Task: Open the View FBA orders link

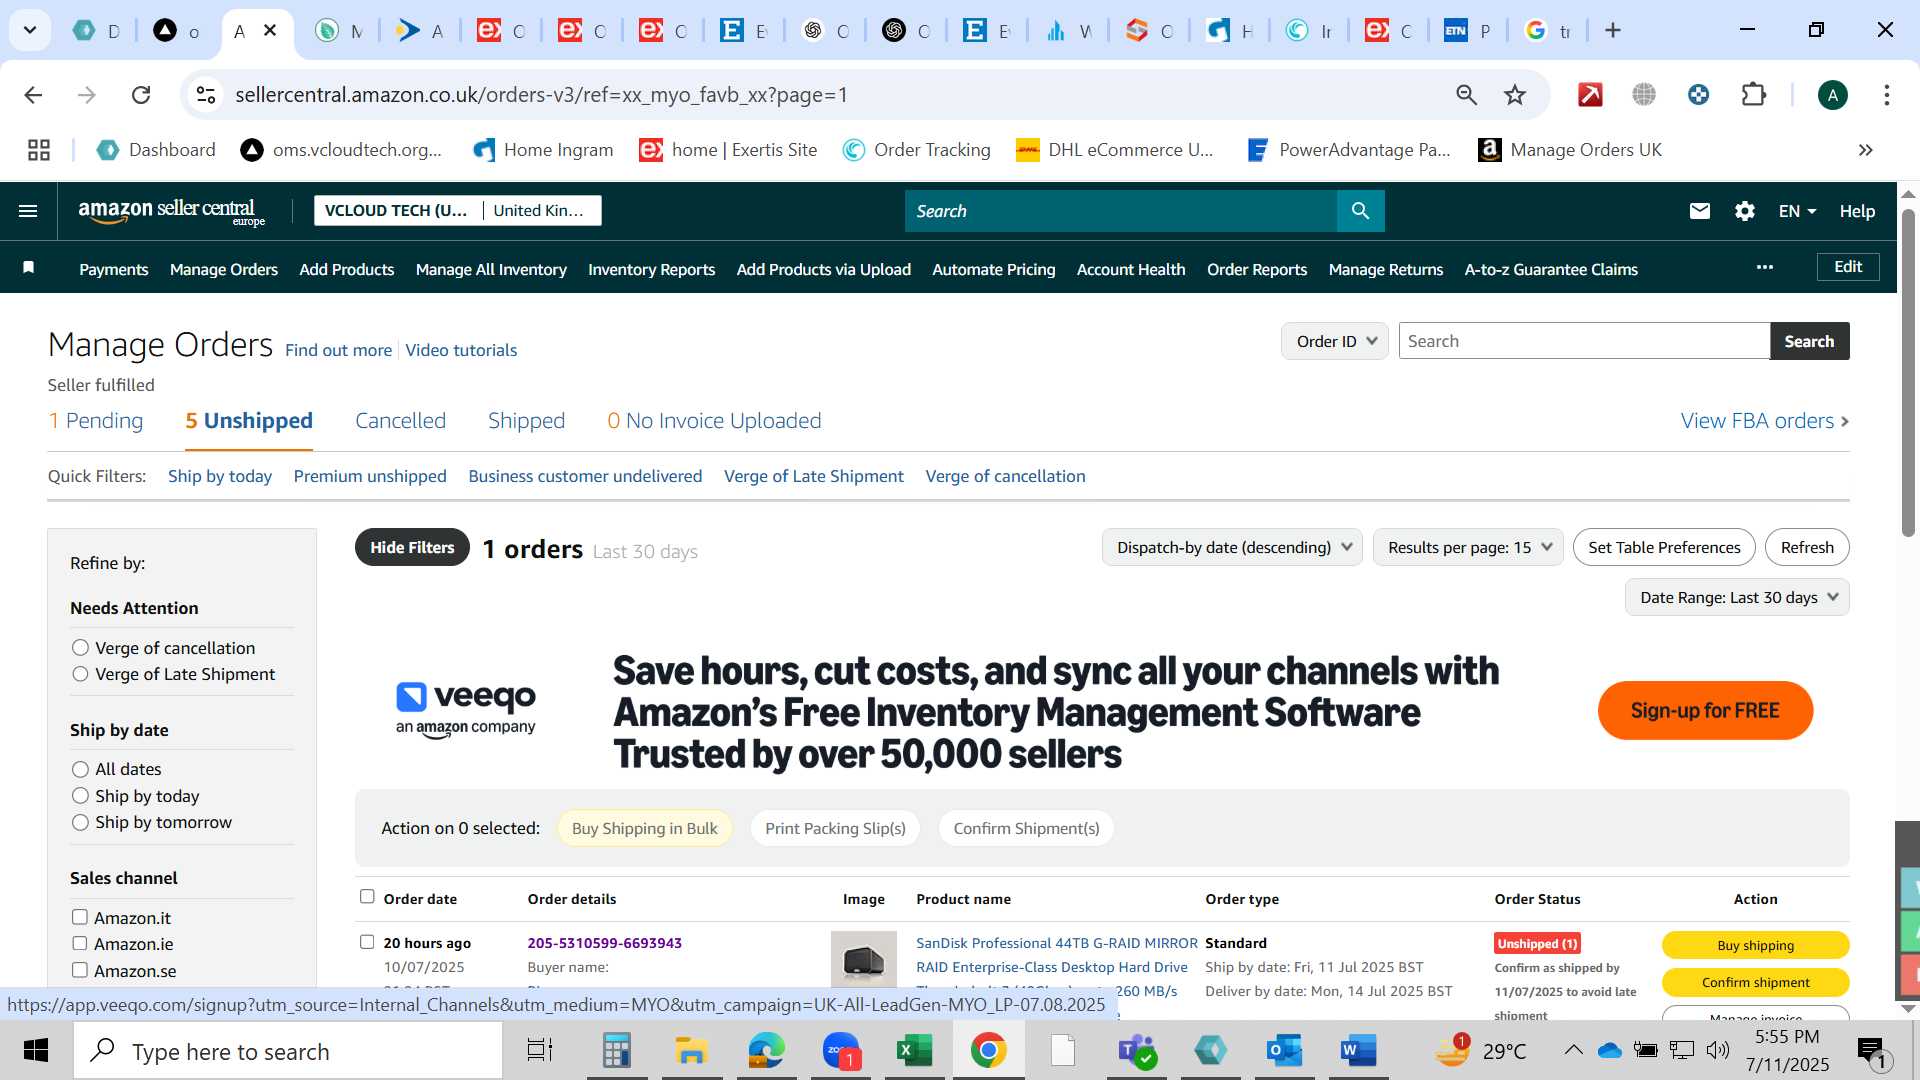Action: (1765, 421)
